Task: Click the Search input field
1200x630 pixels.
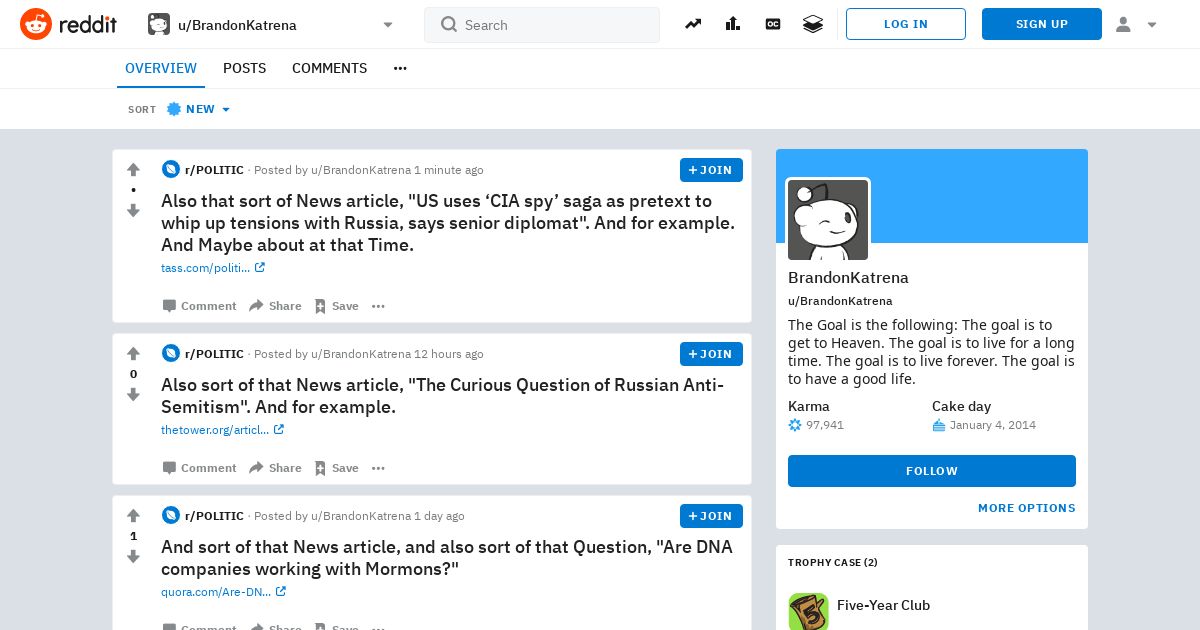Action: coord(542,25)
